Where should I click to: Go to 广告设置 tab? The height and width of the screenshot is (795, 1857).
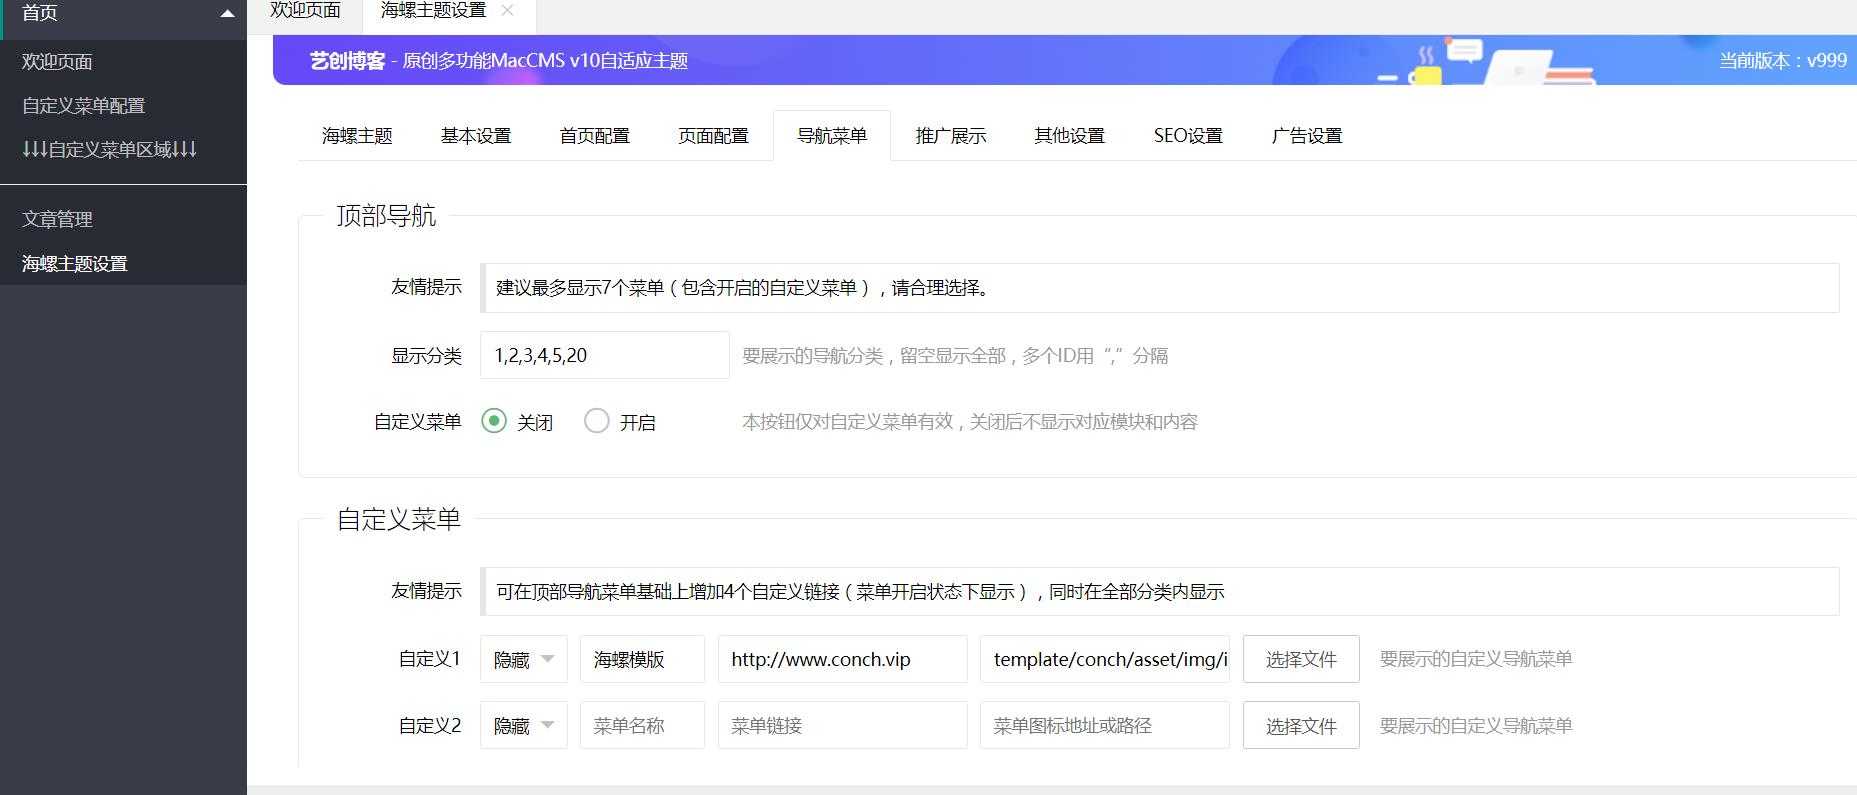1307,135
